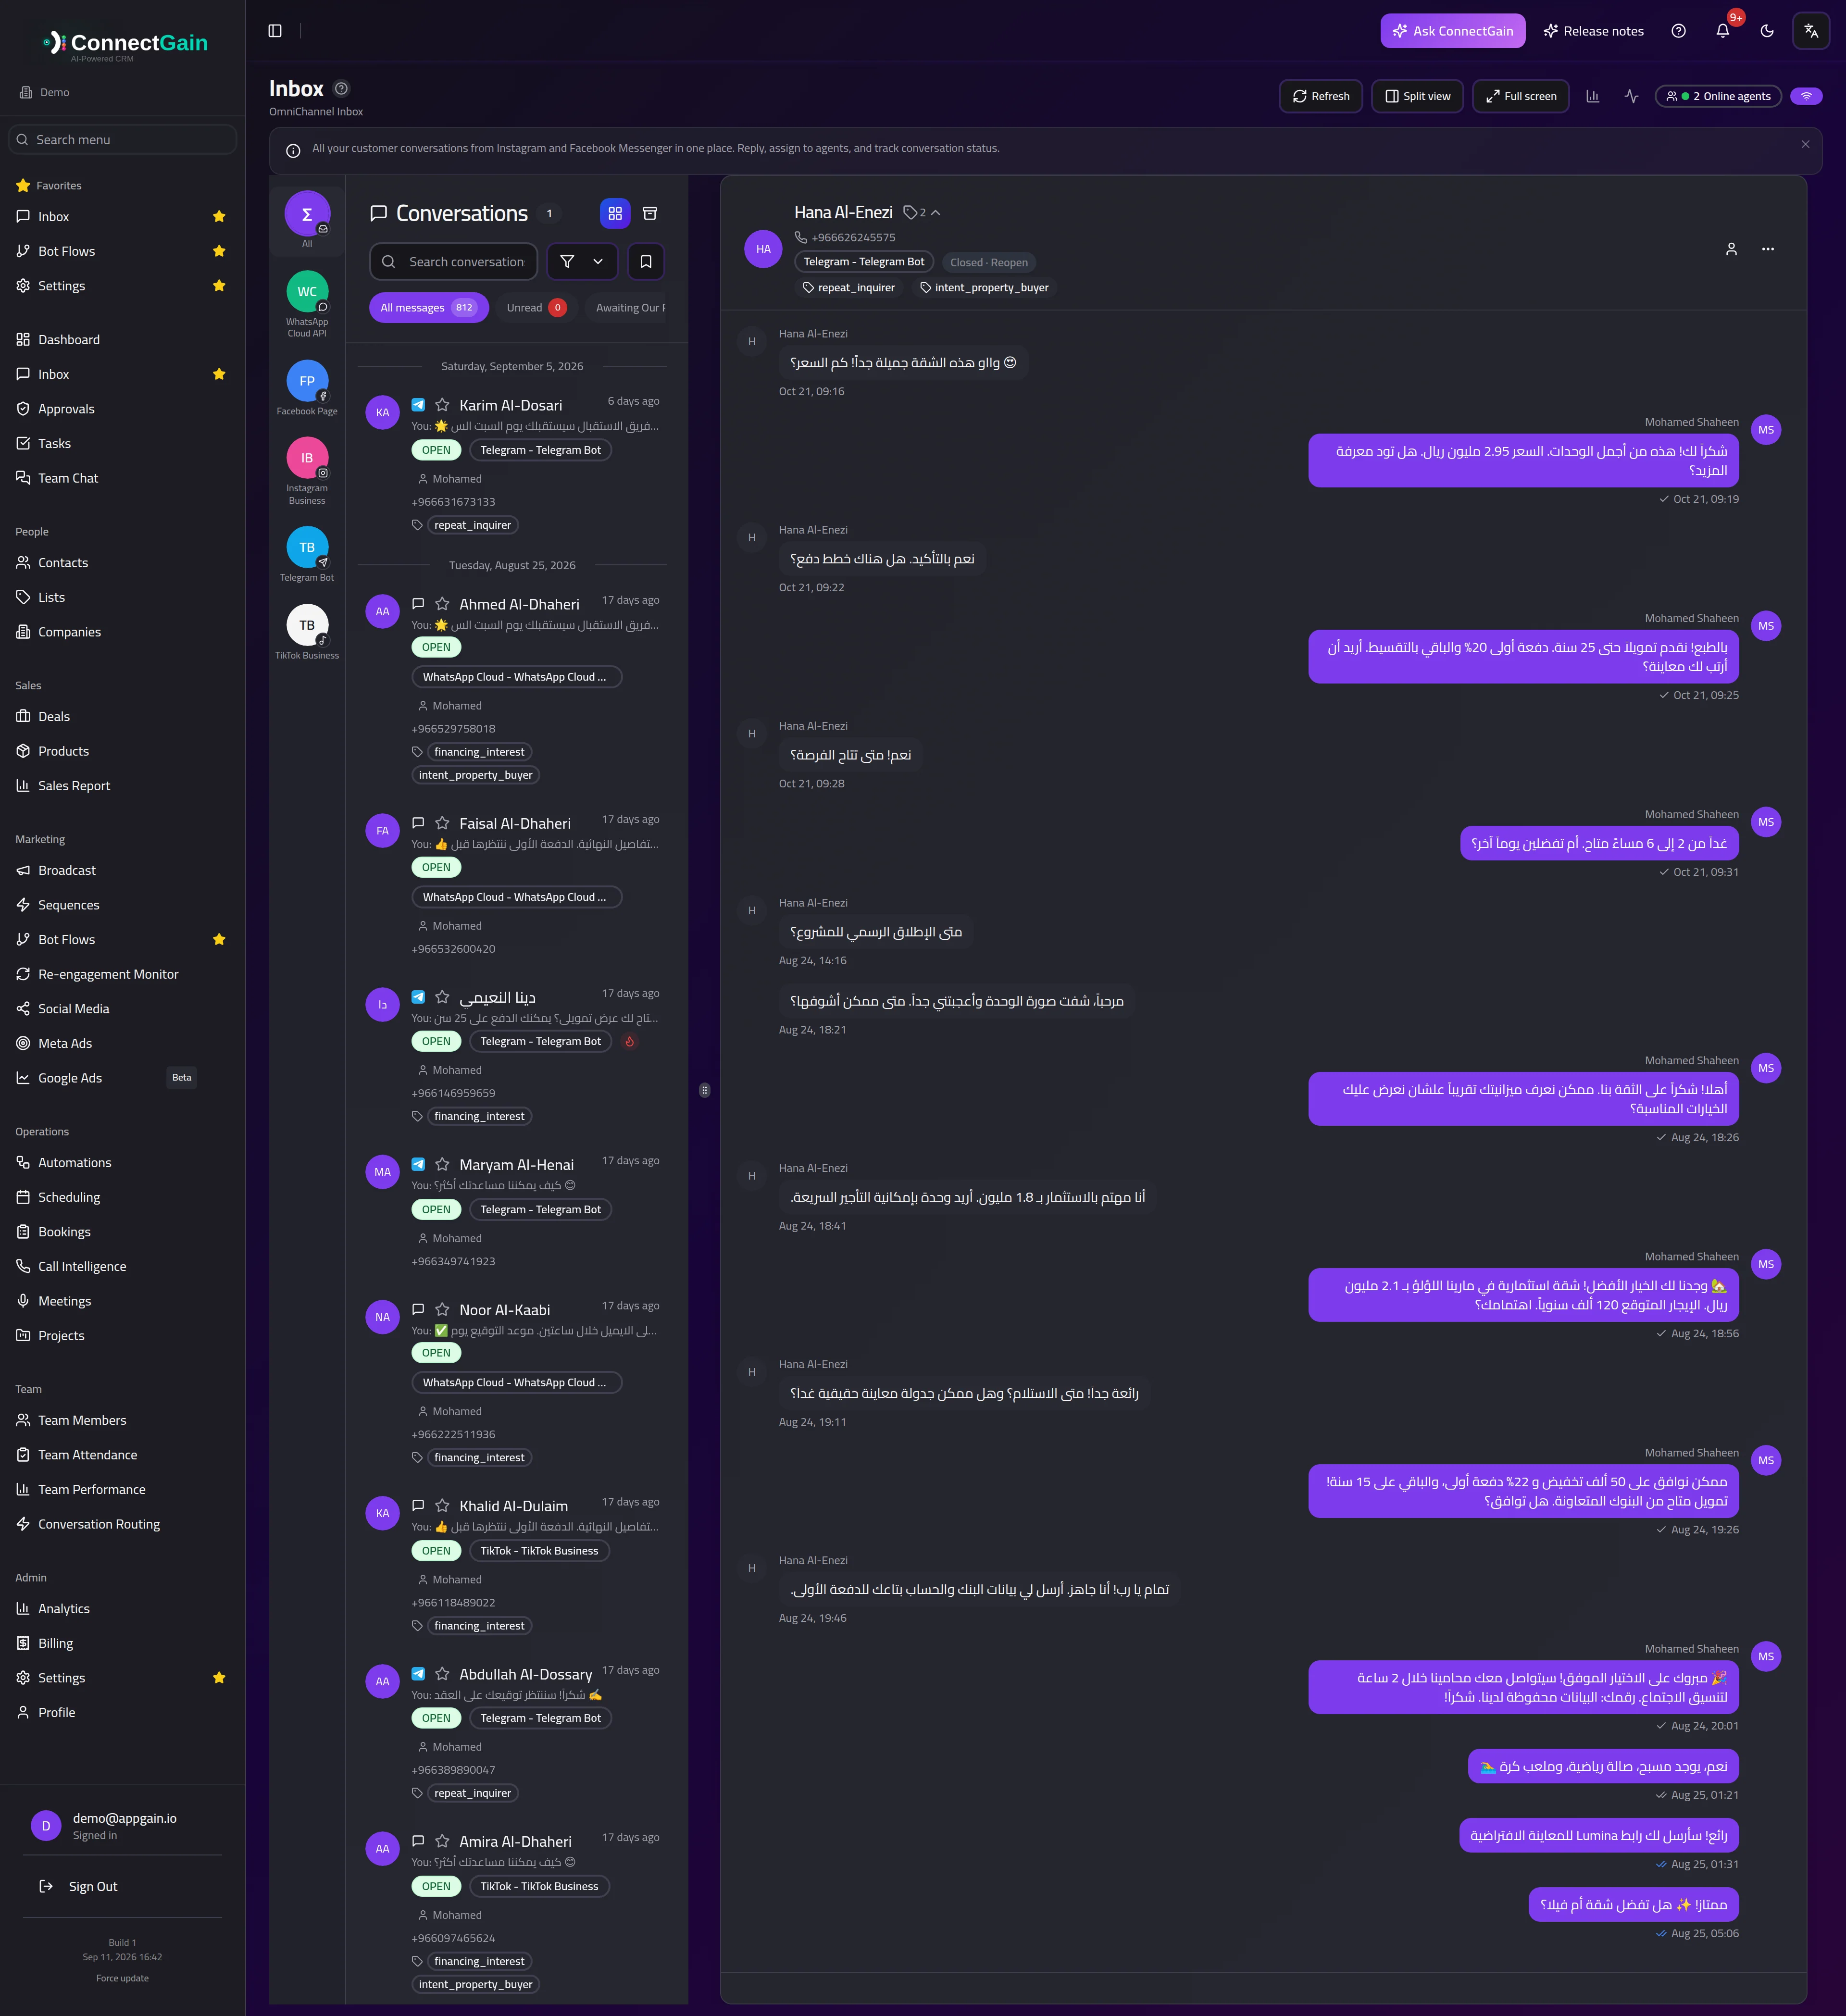
Task: Open Team Chat in the sidebar
Action: coord(122,478)
